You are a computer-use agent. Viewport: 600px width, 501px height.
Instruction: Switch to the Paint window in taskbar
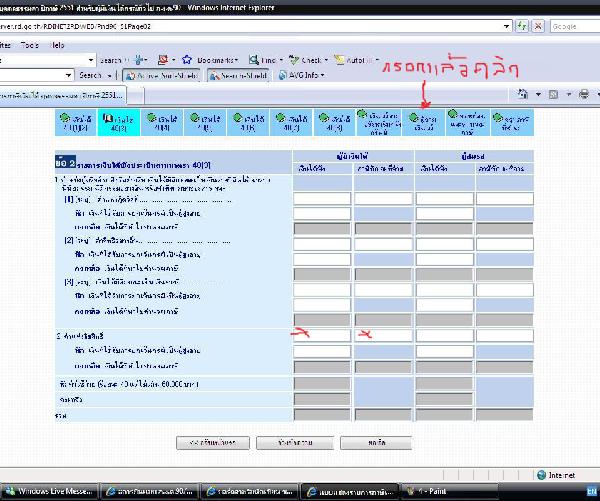(449, 491)
